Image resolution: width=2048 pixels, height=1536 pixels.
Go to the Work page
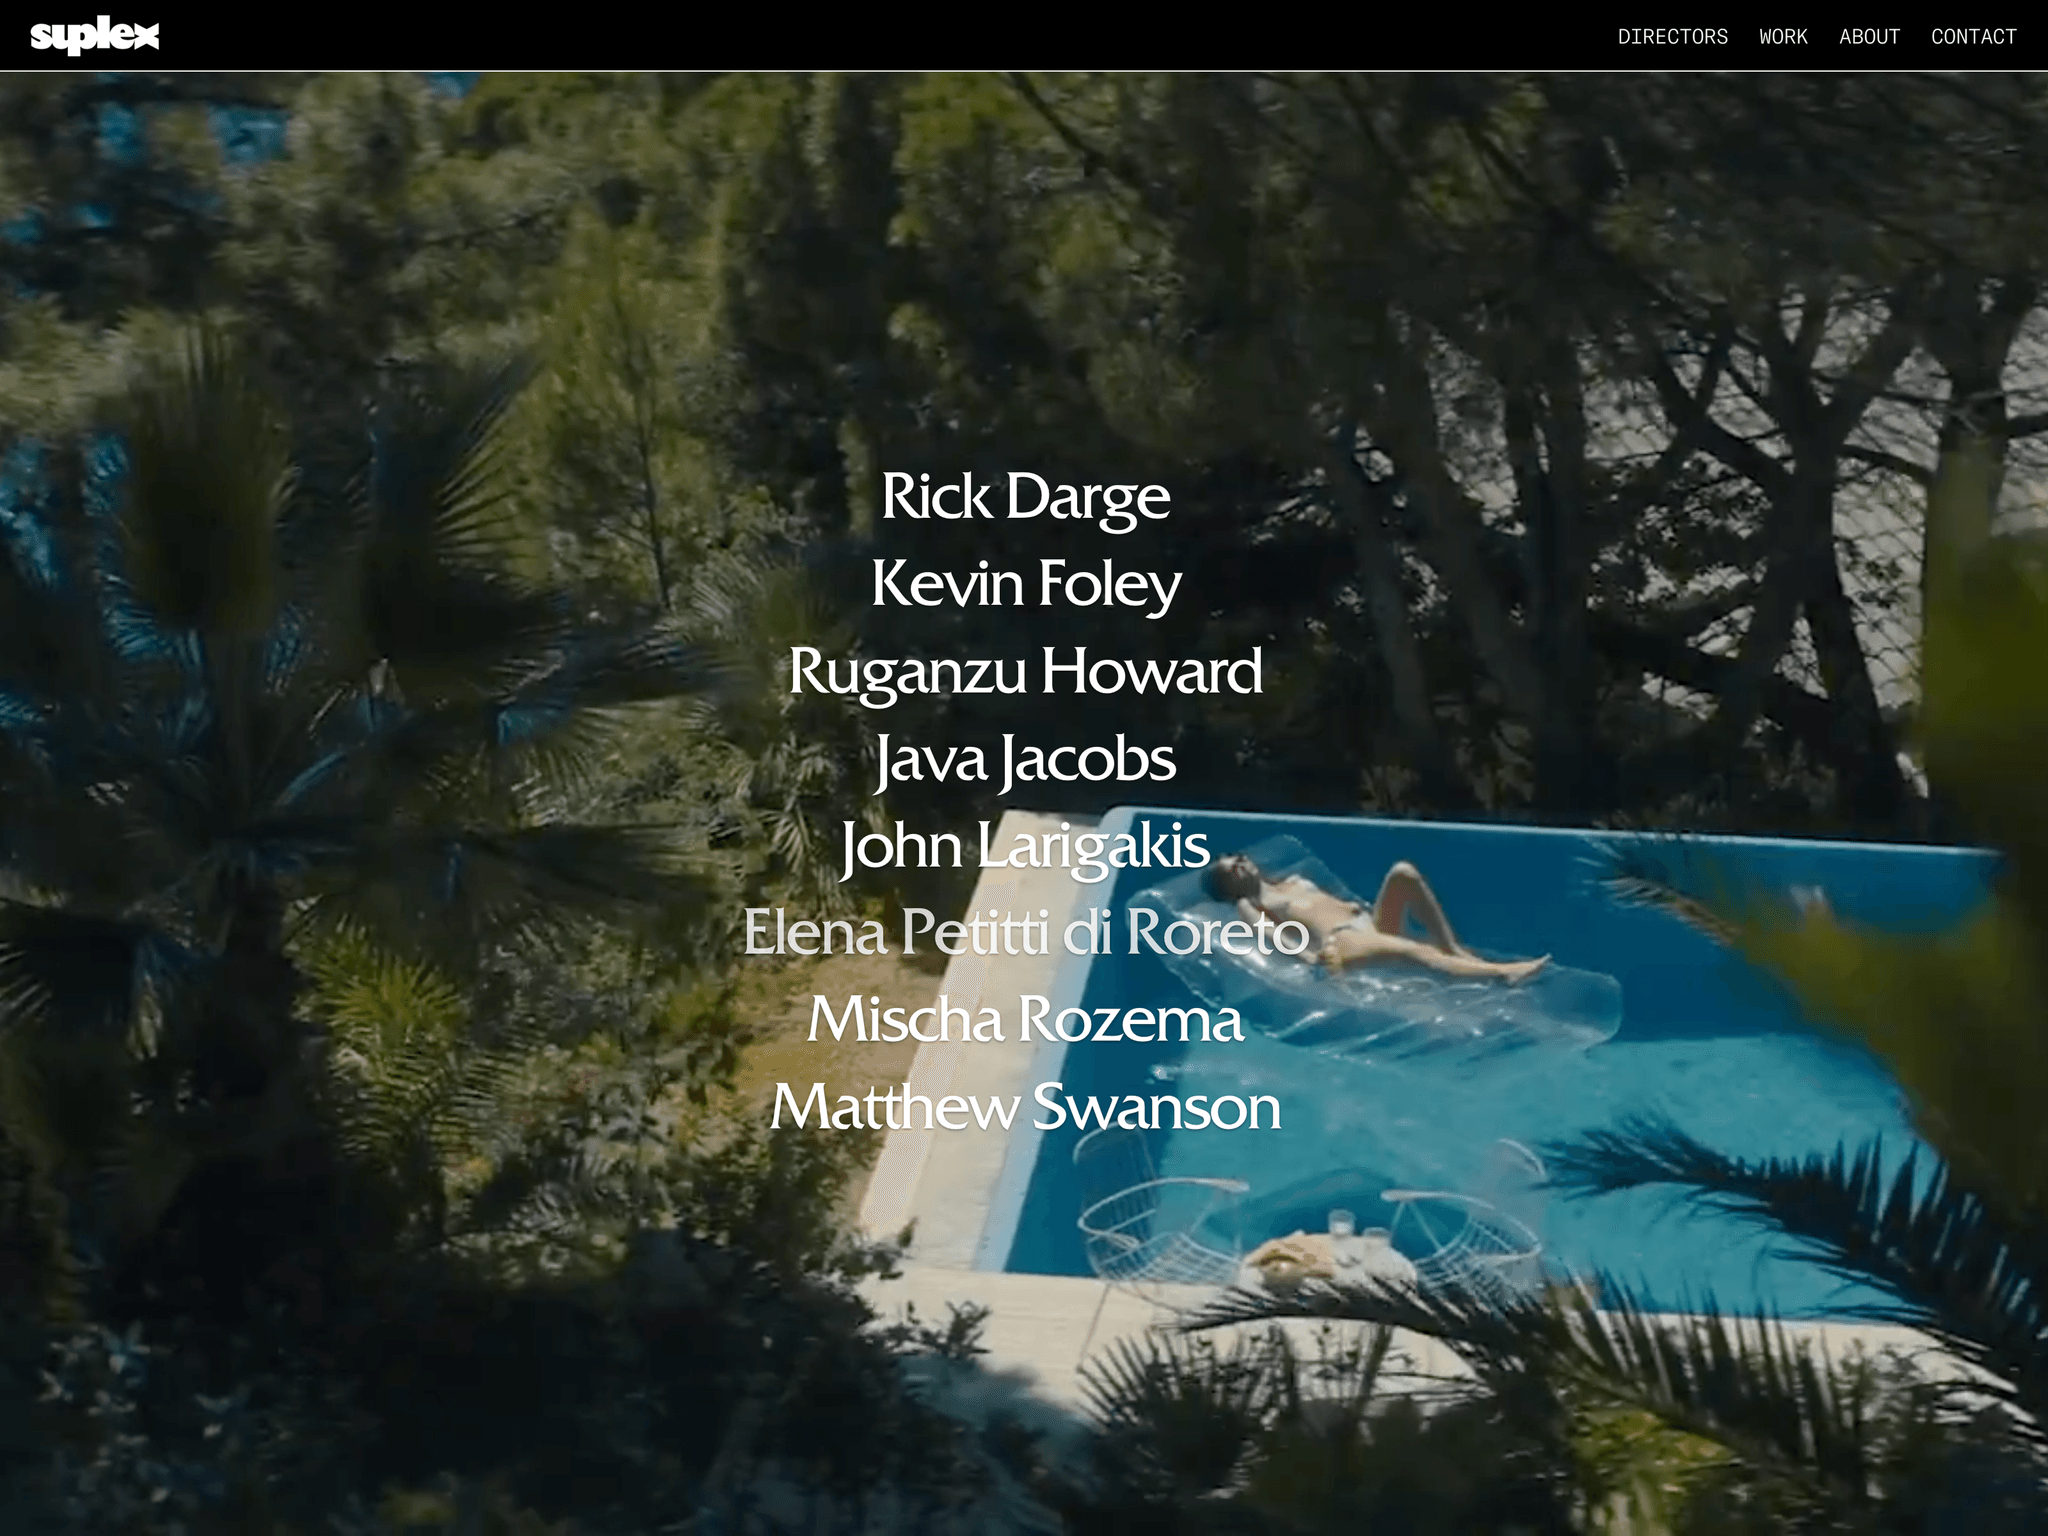(1783, 37)
